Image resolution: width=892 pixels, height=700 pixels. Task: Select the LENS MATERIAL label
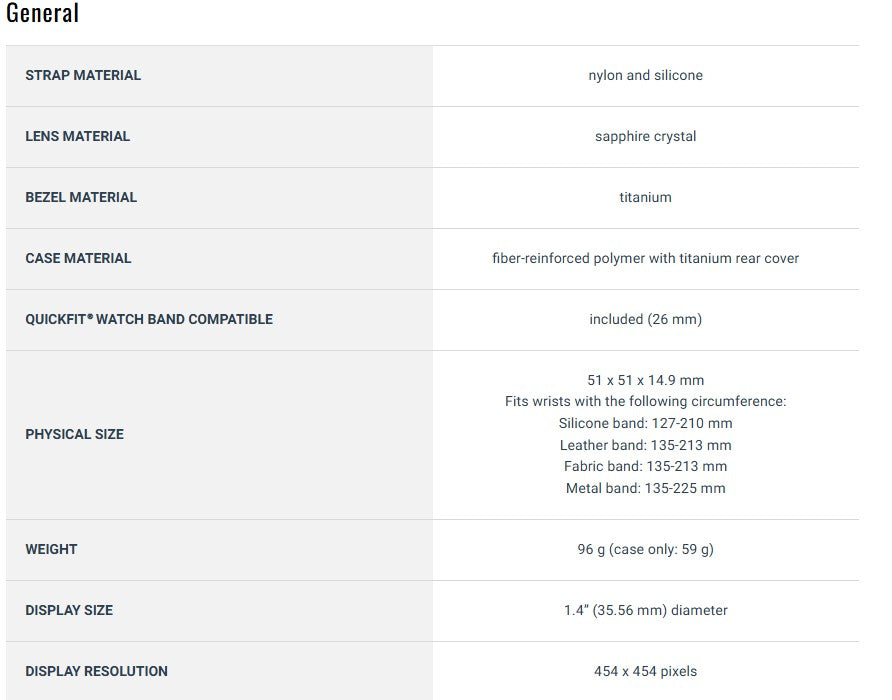tap(78, 136)
